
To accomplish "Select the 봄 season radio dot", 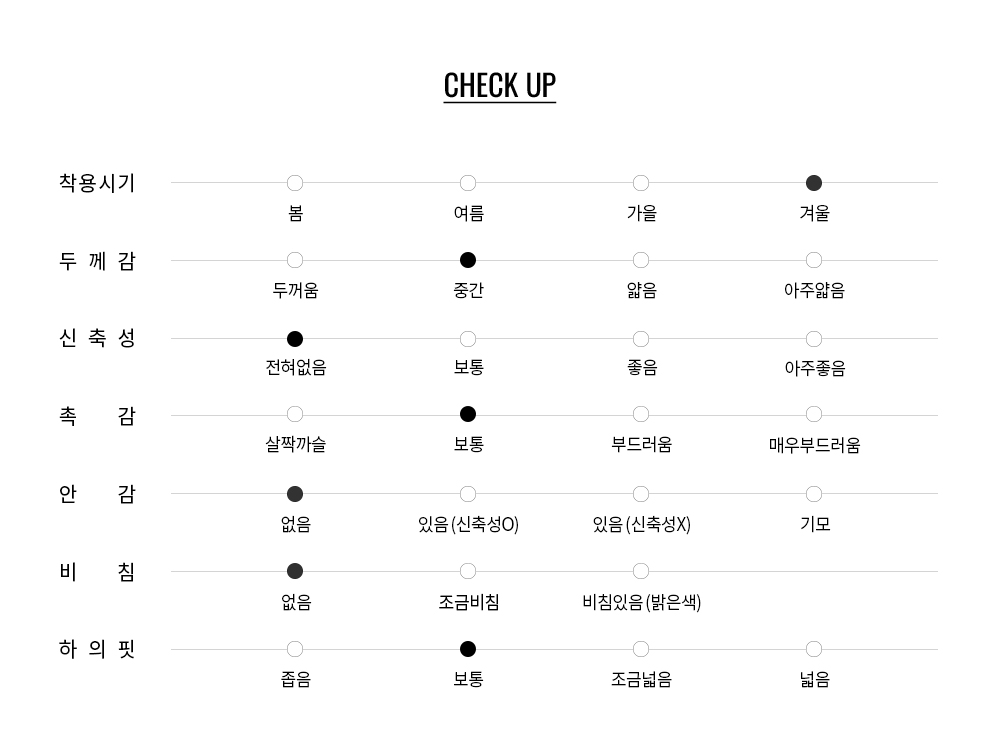I will click(x=295, y=183).
